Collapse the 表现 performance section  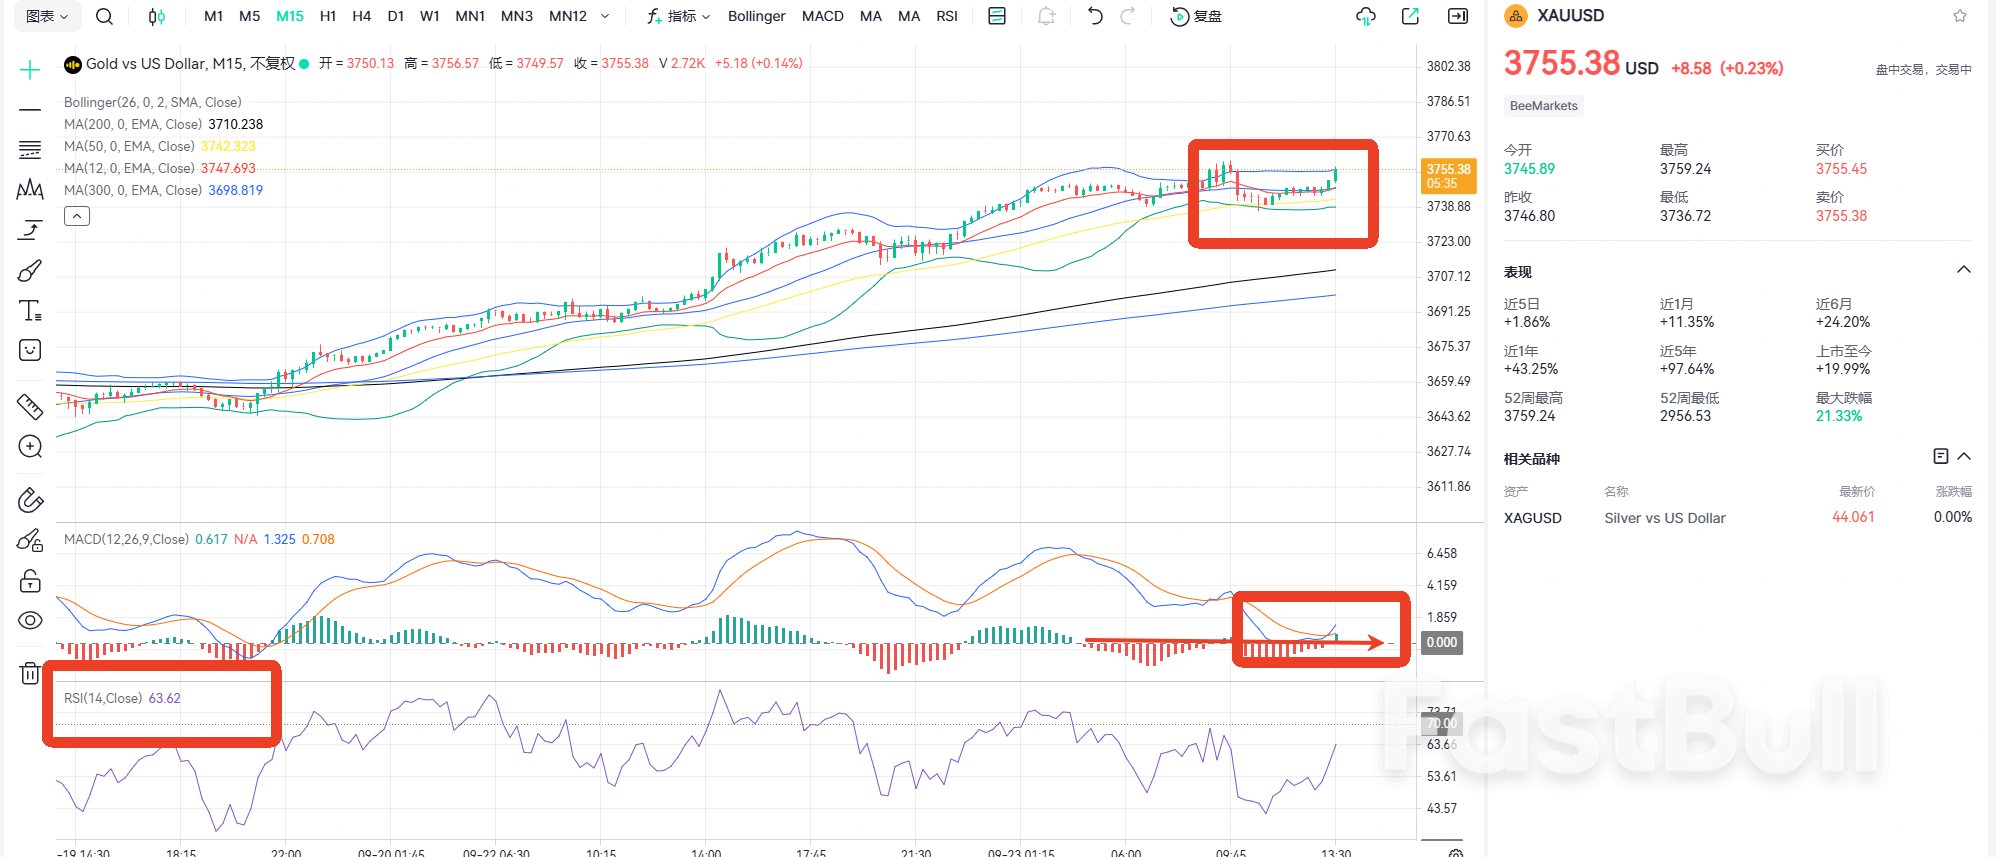(1963, 270)
